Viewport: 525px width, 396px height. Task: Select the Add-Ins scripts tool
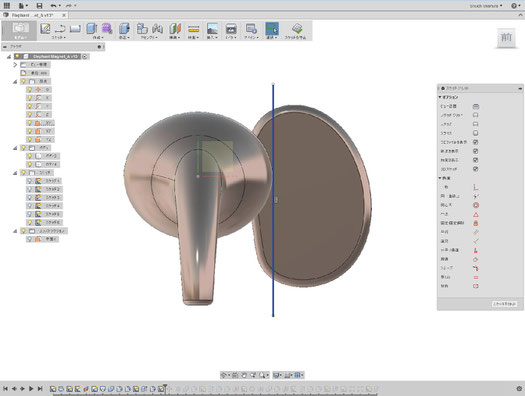pos(251,28)
